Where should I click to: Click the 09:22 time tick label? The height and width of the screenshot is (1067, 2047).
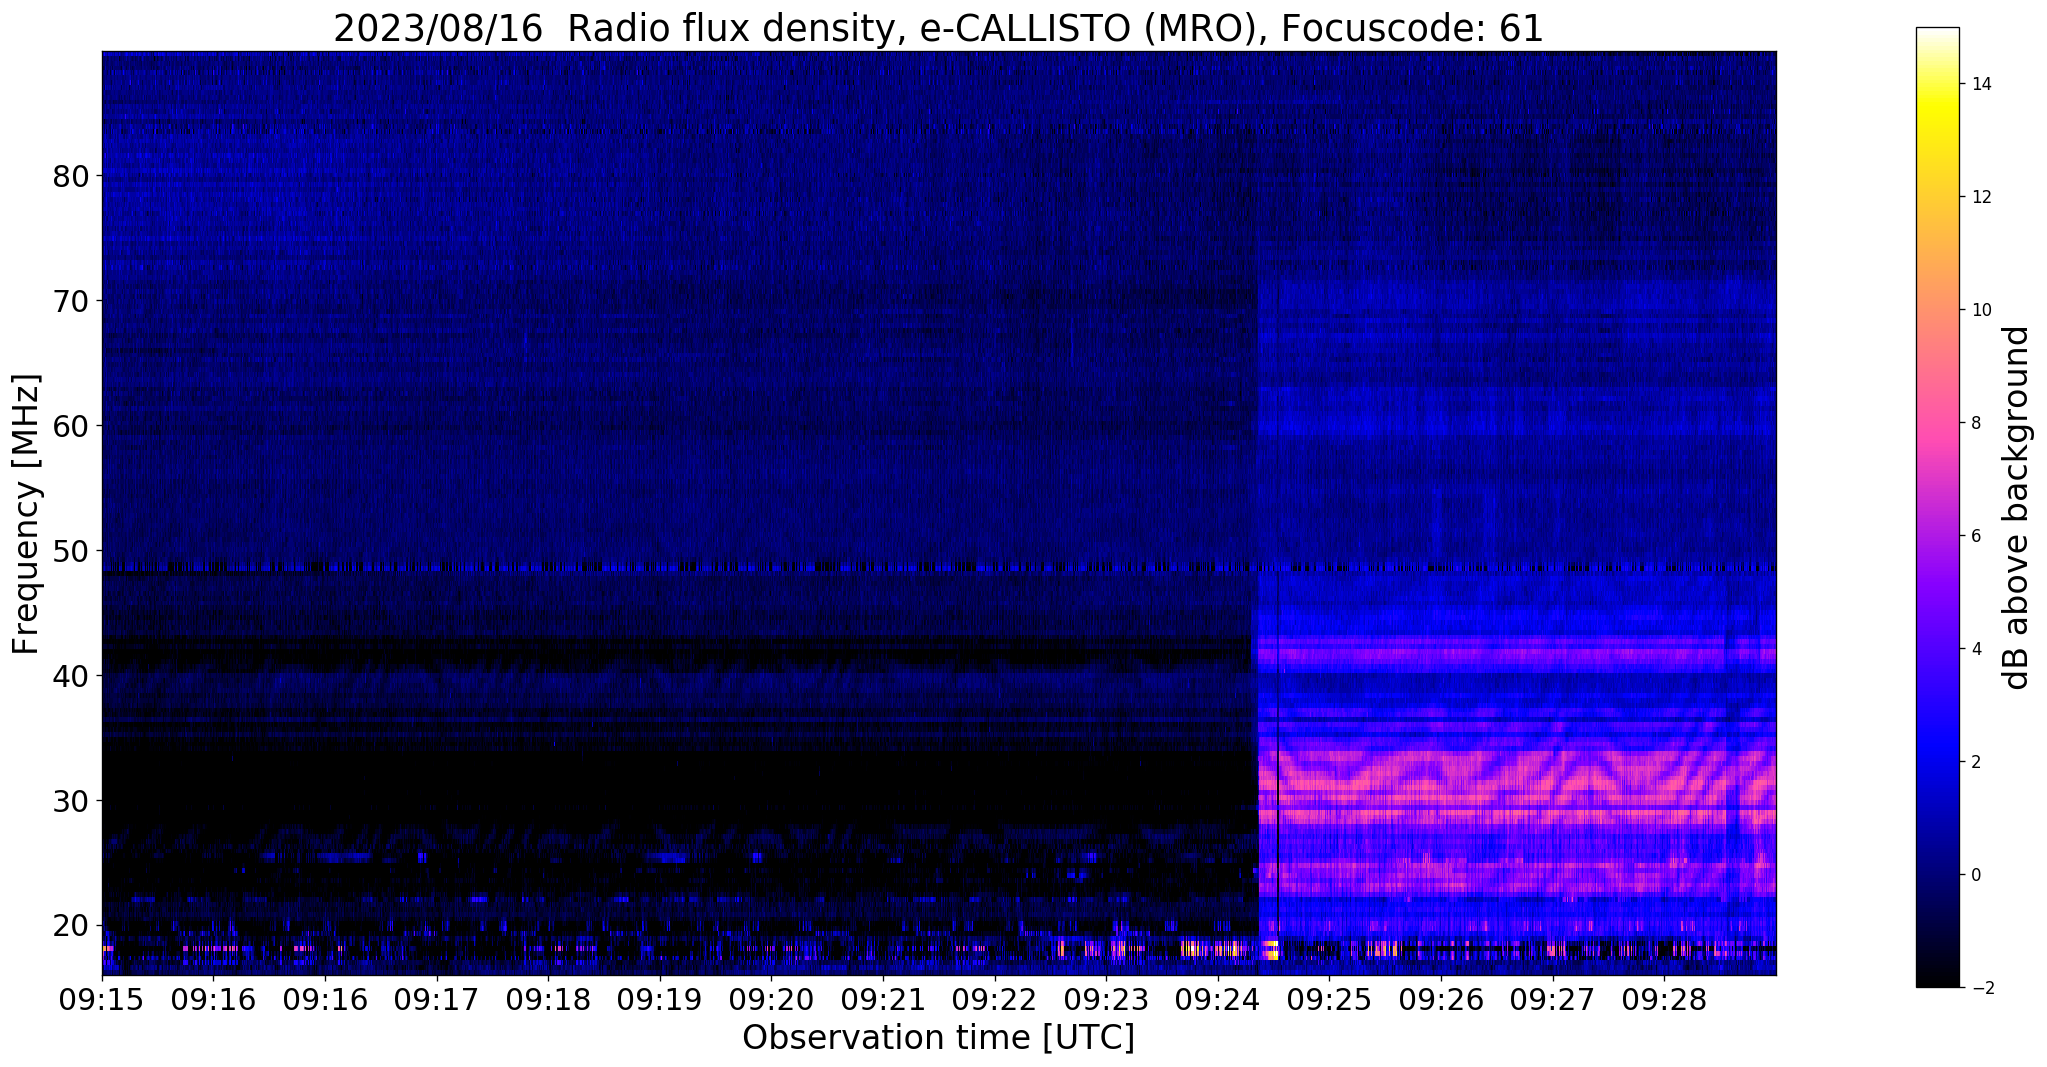point(994,1000)
